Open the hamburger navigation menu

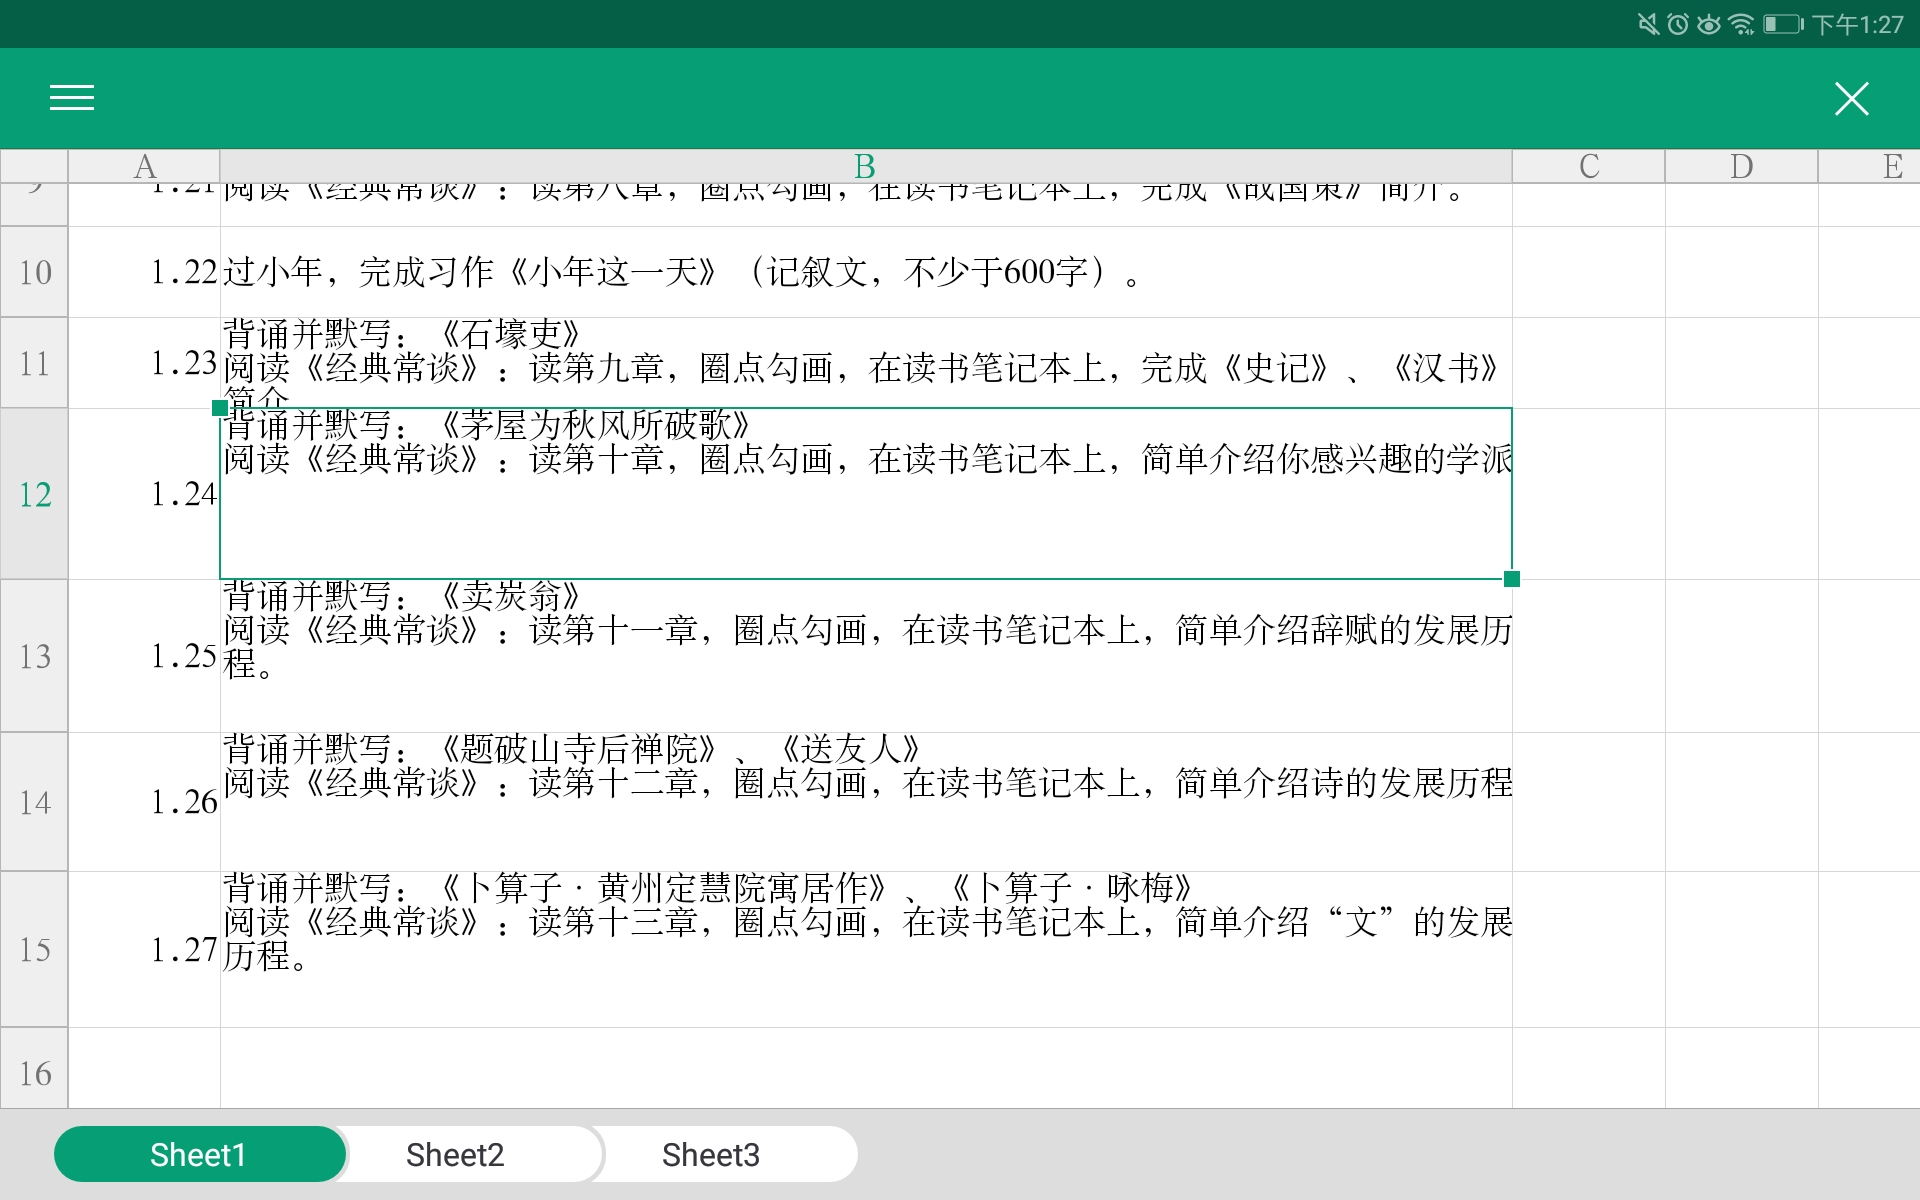click(x=71, y=98)
